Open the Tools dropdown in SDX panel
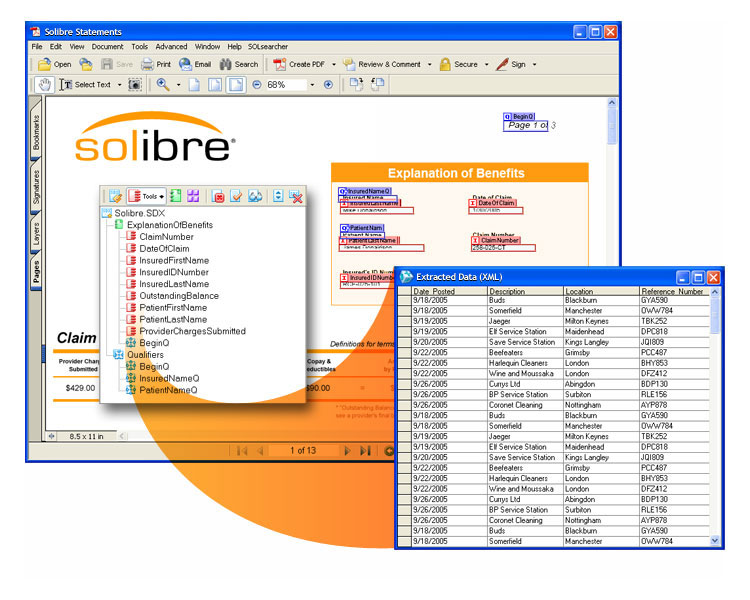 [147, 197]
